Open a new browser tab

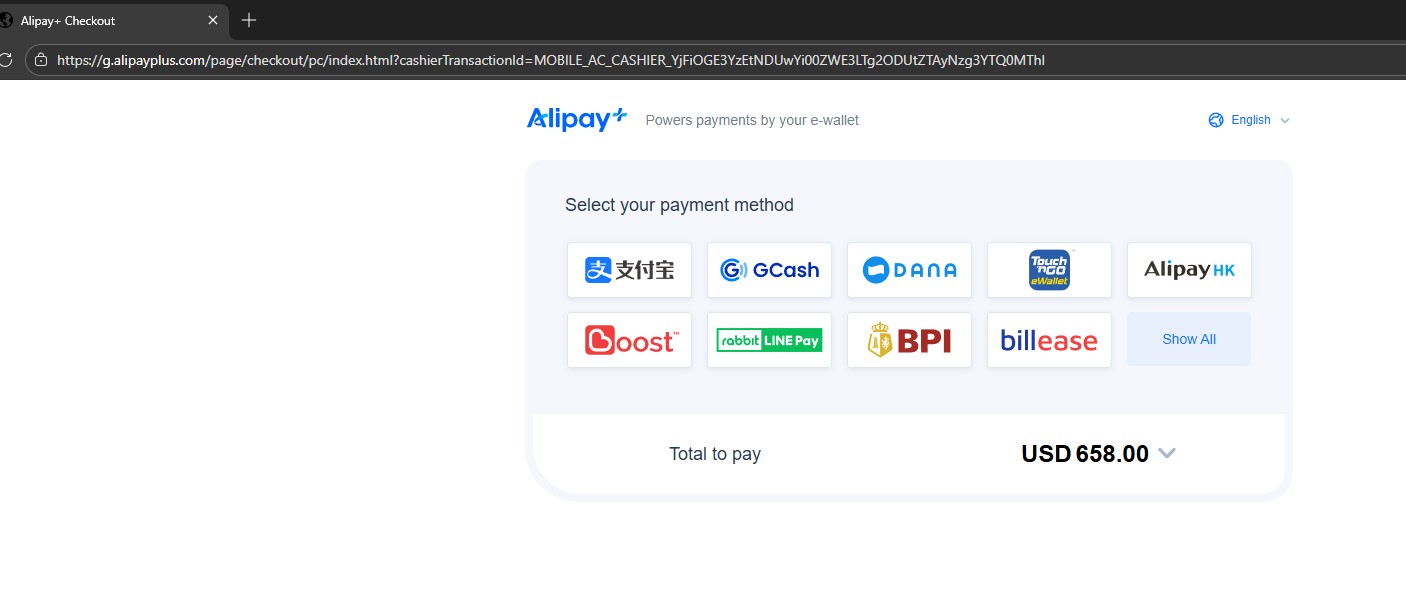point(249,20)
